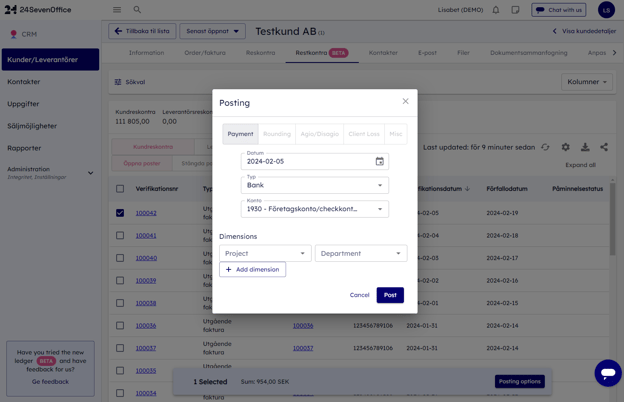Select the Client Loss tab
This screenshot has height=402, width=624.
tap(364, 134)
